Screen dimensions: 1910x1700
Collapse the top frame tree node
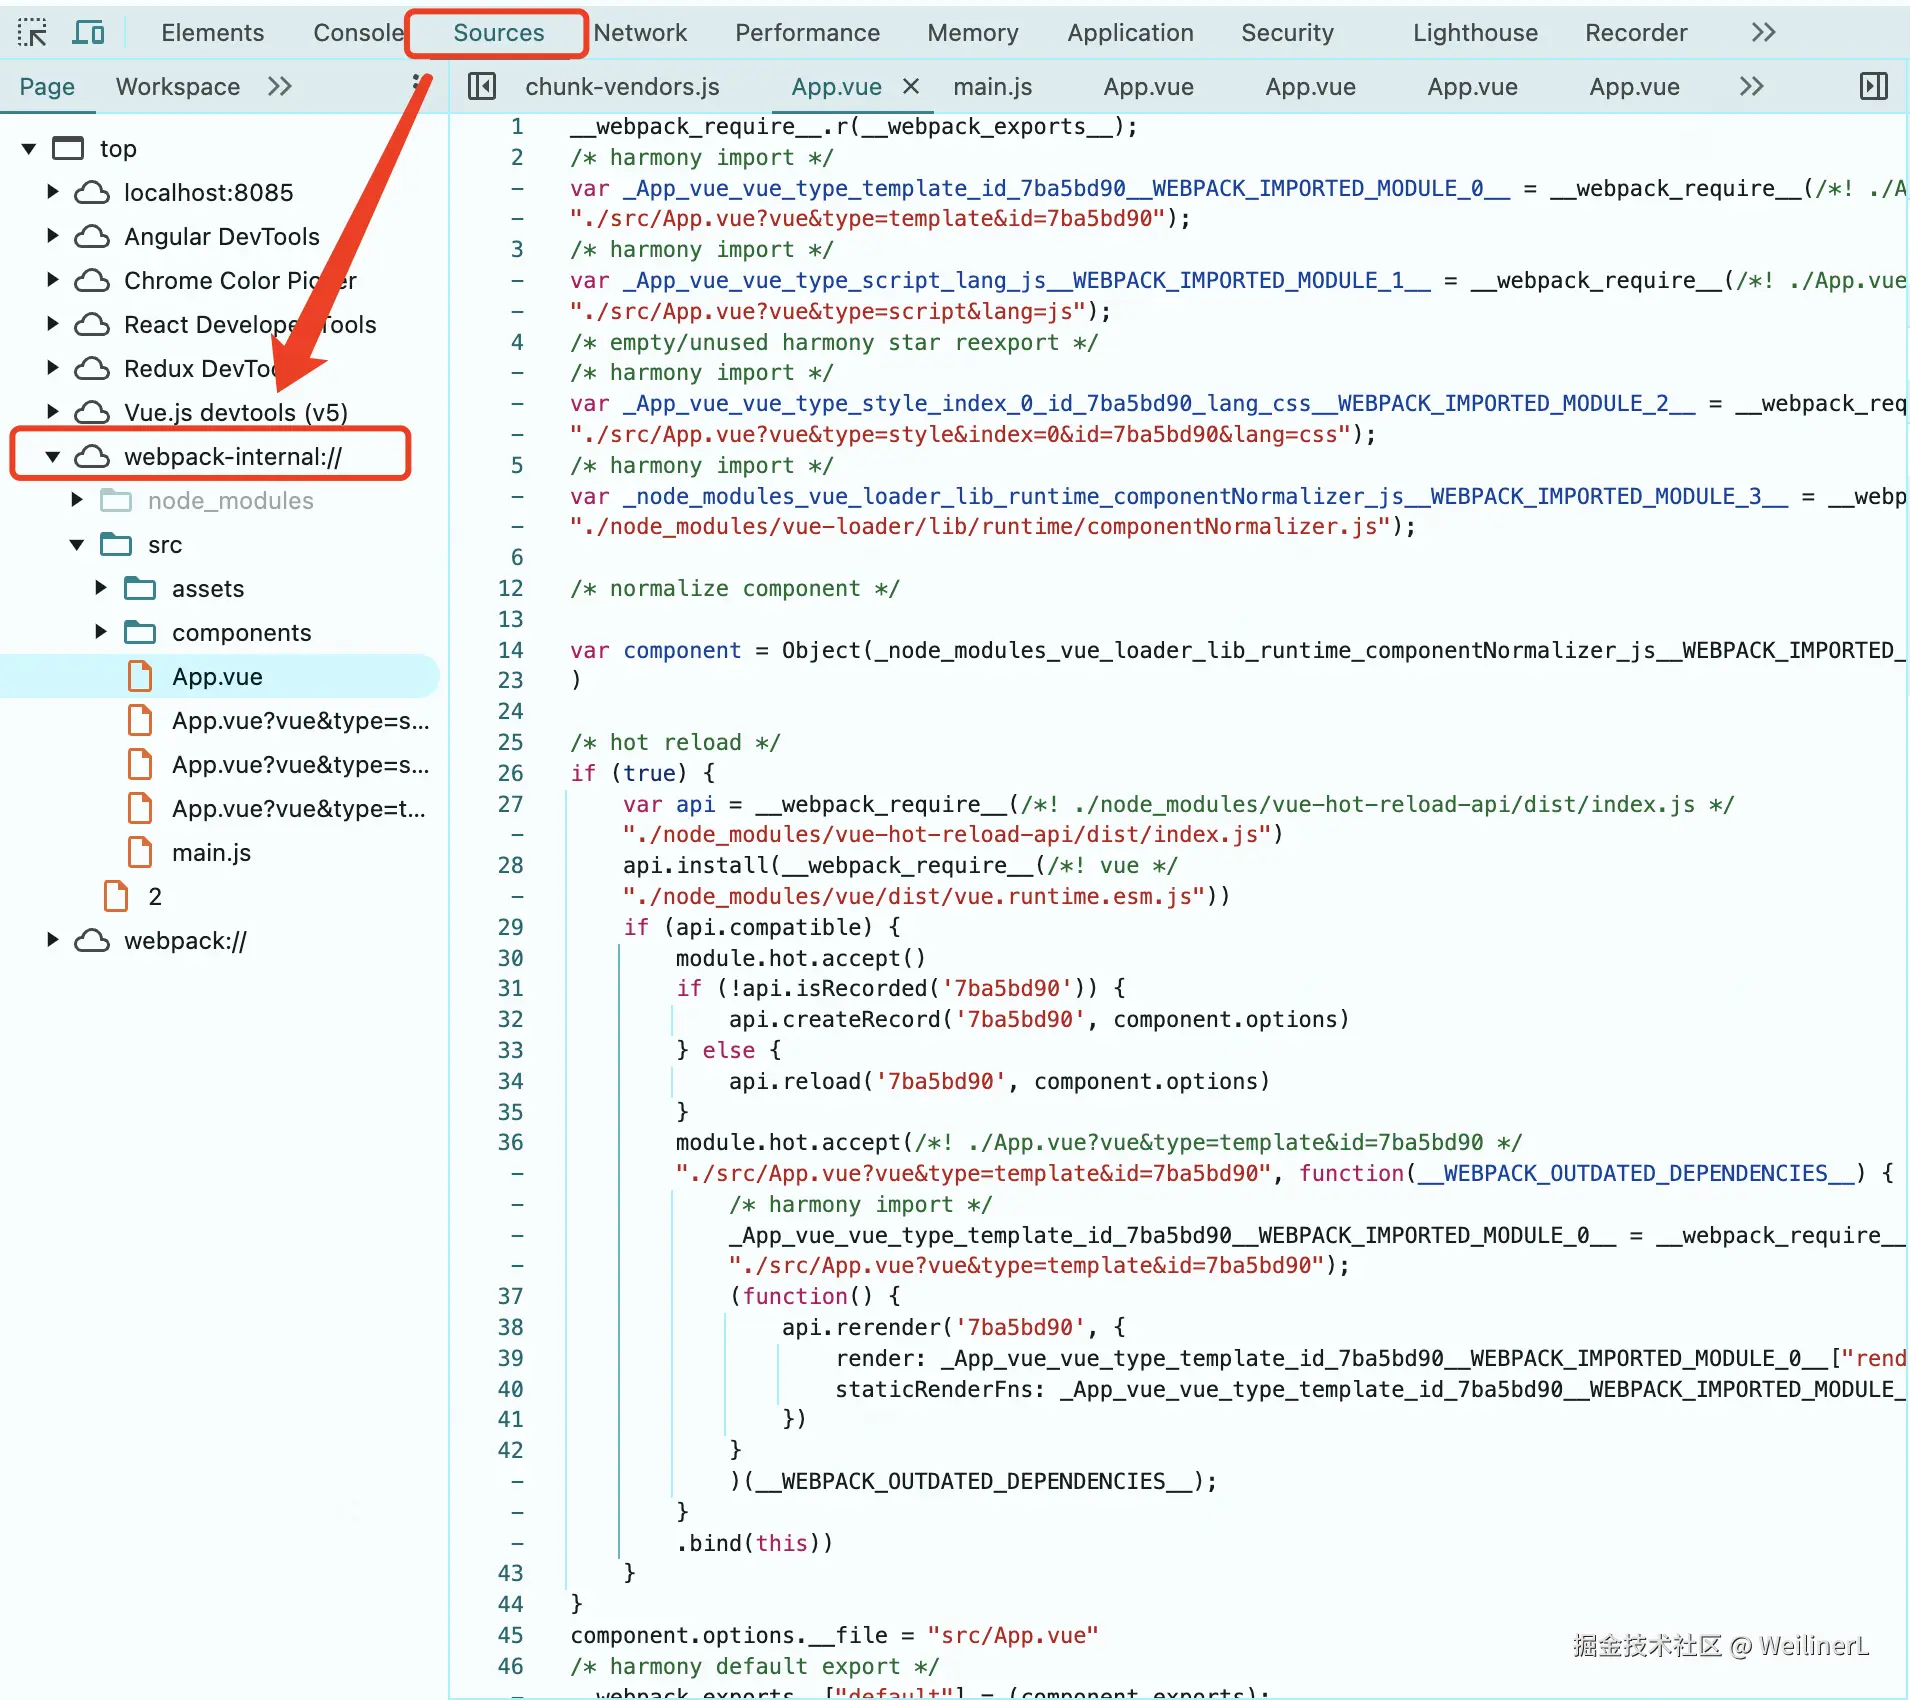pyautogui.click(x=29, y=149)
